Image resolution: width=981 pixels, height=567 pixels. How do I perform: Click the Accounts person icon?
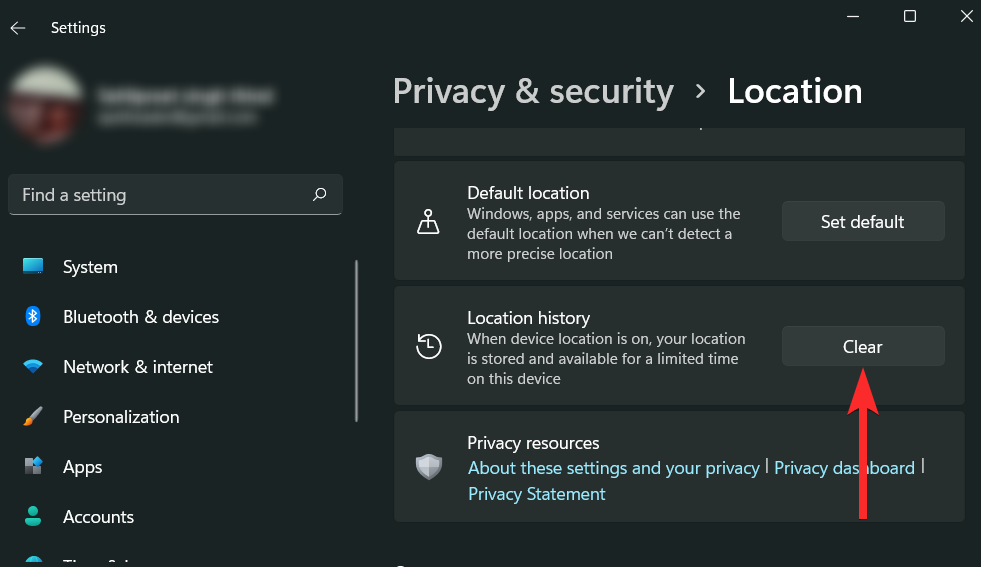[33, 517]
